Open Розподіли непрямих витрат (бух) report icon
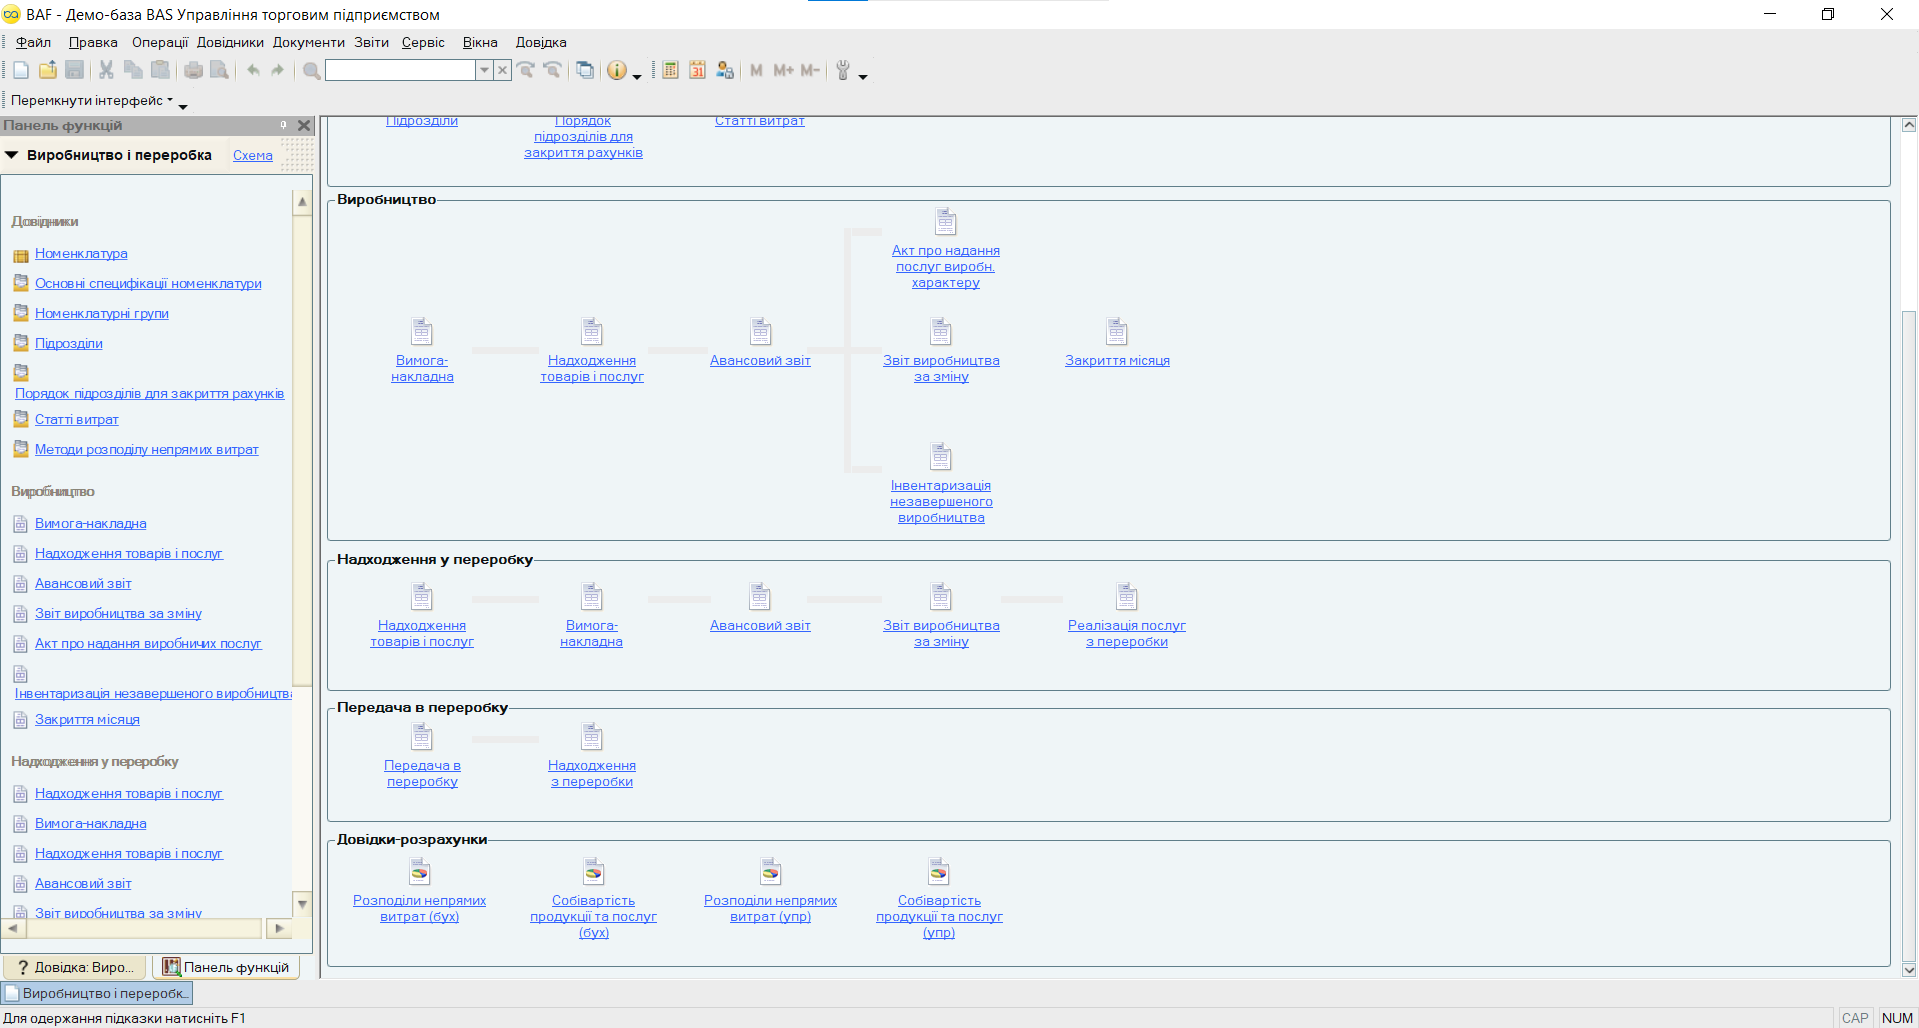 click(419, 872)
